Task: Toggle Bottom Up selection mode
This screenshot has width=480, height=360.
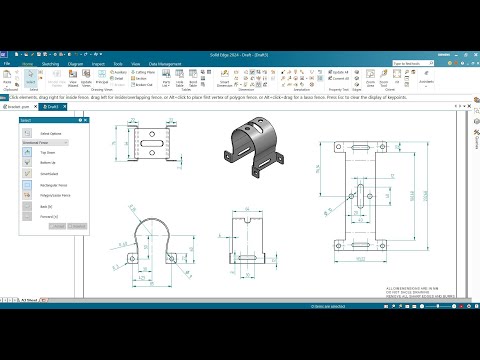Action: pos(27,162)
